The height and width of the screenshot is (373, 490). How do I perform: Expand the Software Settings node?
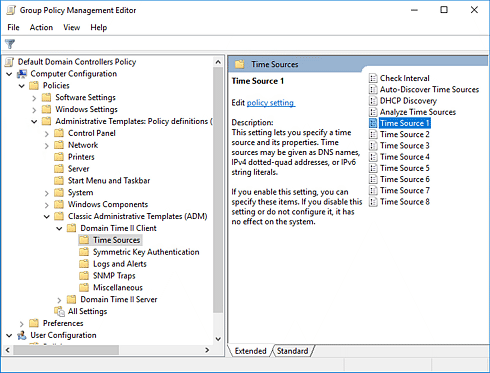(34, 98)
